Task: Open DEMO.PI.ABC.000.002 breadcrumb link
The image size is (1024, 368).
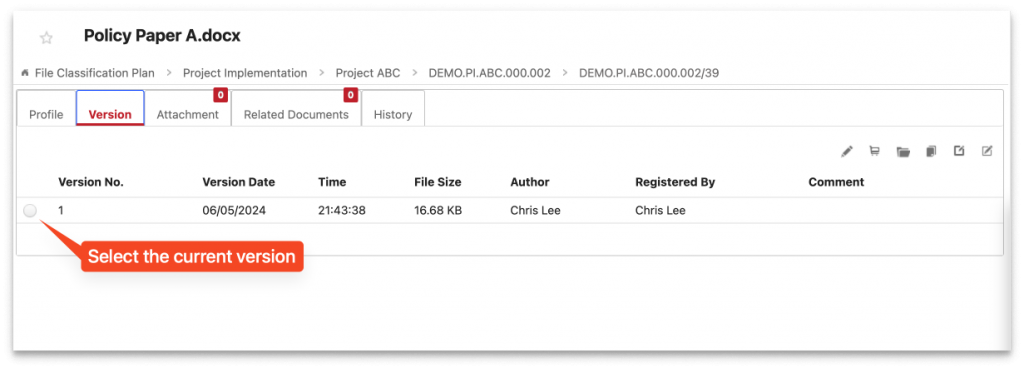Action: (x=490, y=73)
